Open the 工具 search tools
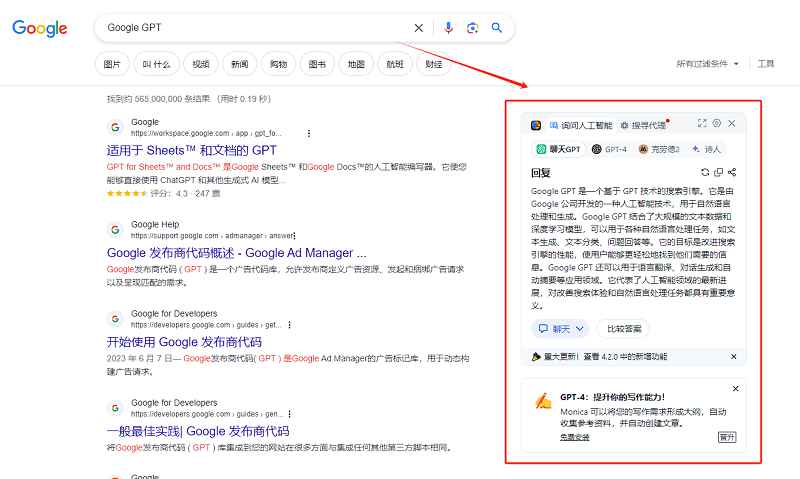This screenshot has width=800, height=479. [x=766, y=64]
